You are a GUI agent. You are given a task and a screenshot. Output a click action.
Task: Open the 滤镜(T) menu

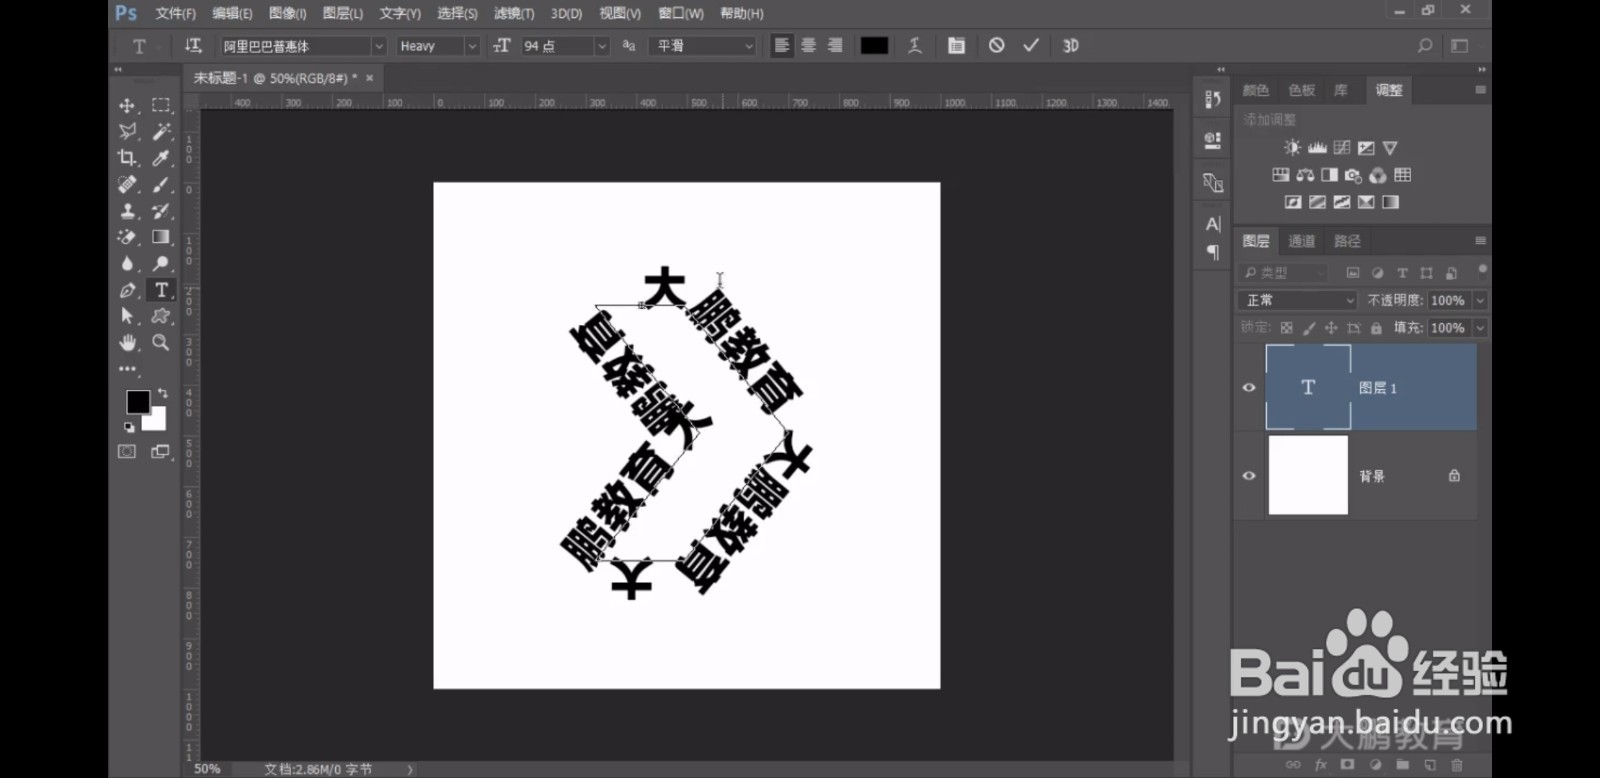pos(514,13)
